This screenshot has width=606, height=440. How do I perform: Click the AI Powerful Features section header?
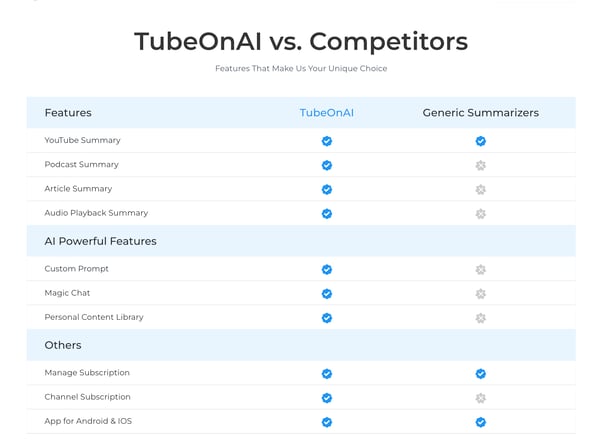100,241
